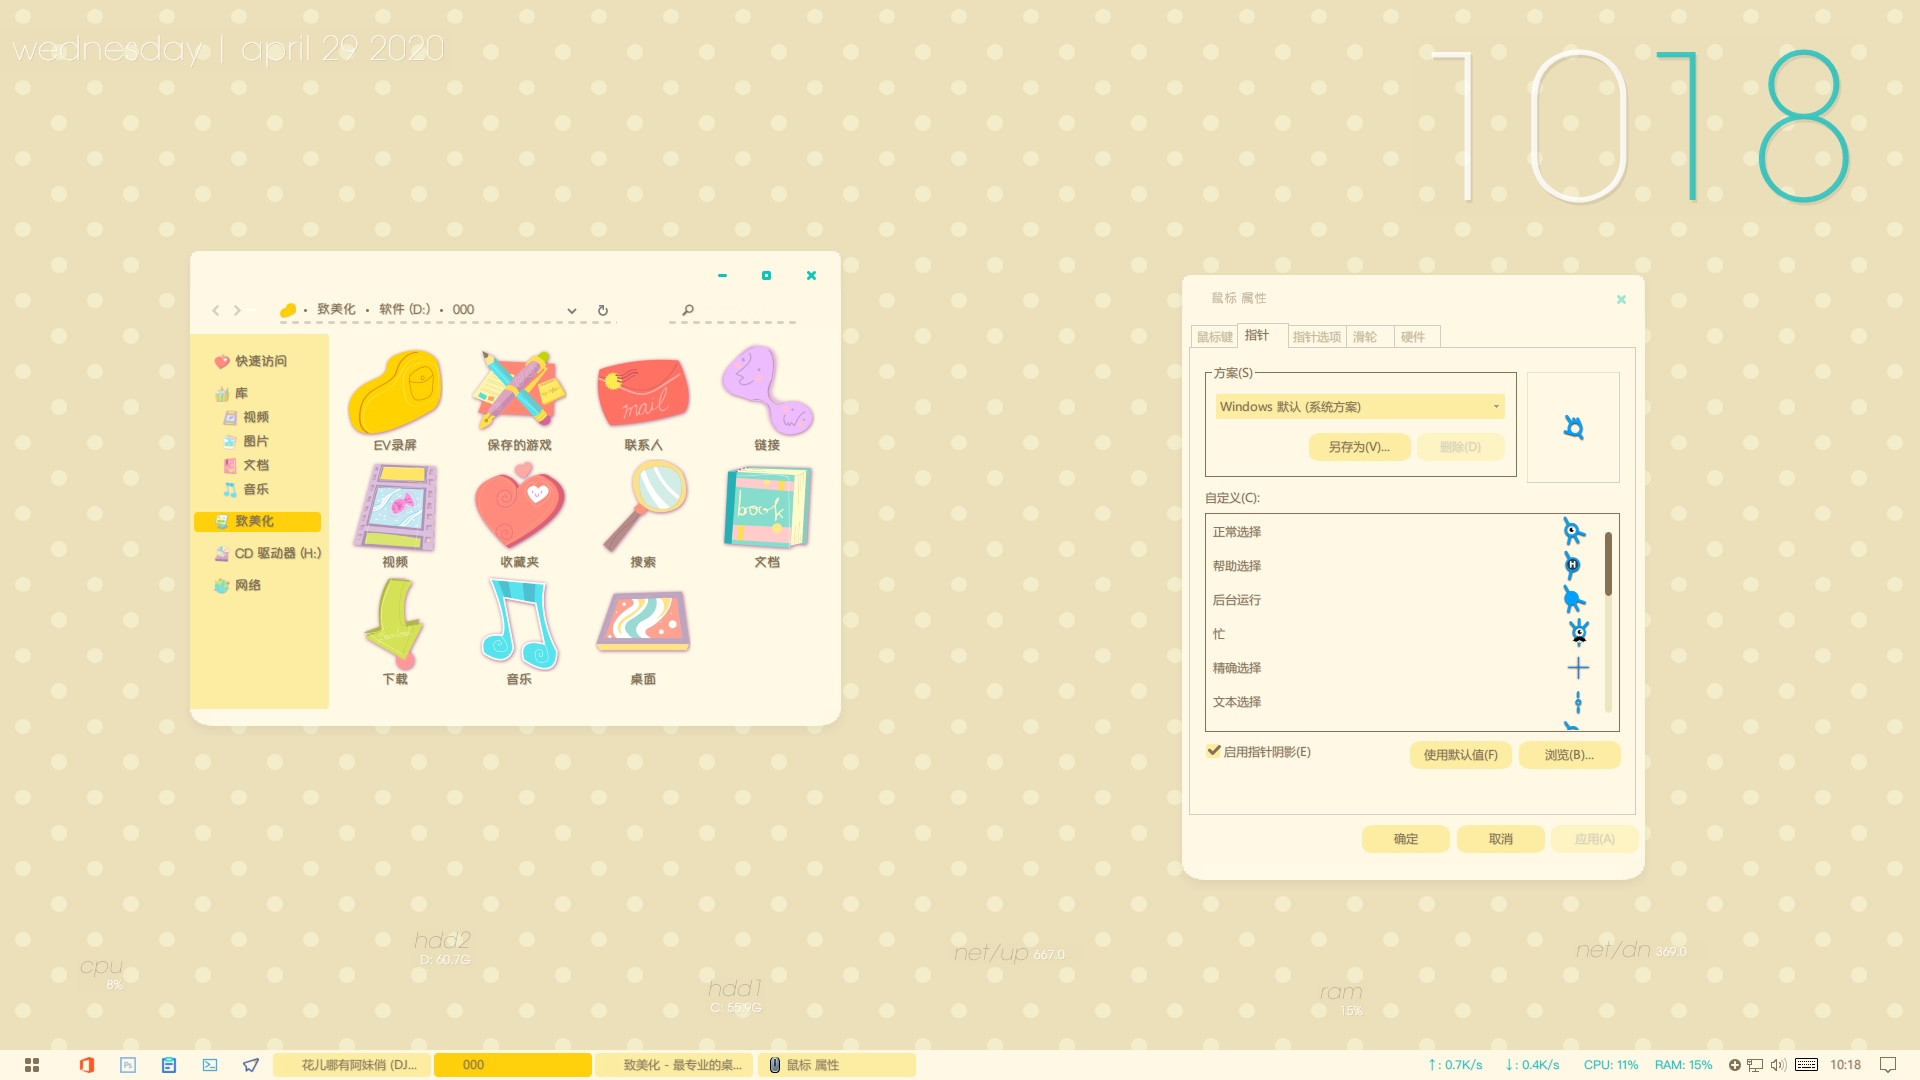Viewport: 1920px width, 1080px height.
Task: Open the 文档 book icon
Action: point(767,508)
